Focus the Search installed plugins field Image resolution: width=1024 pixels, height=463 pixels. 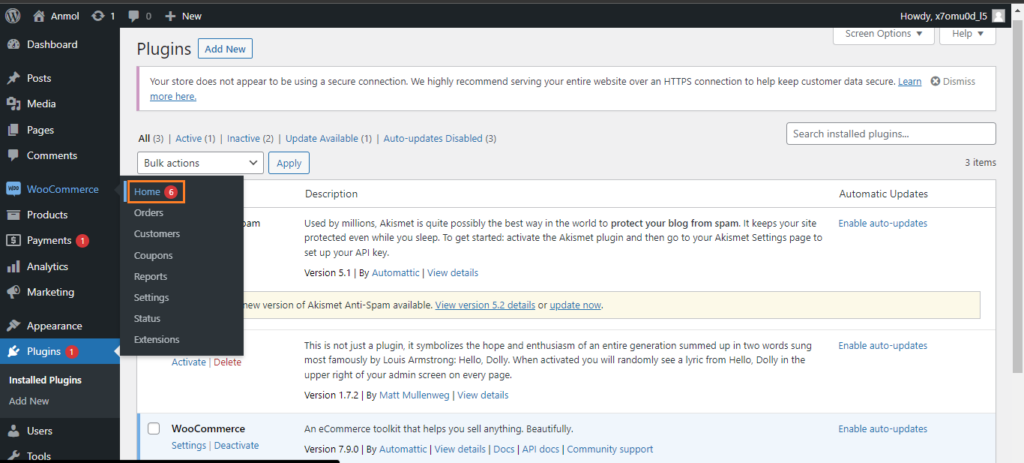point(891,134)
